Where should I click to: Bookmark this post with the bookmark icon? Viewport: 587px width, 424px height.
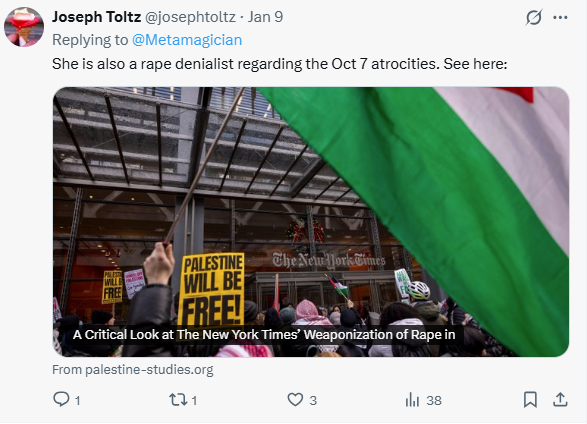click(530, 399)
